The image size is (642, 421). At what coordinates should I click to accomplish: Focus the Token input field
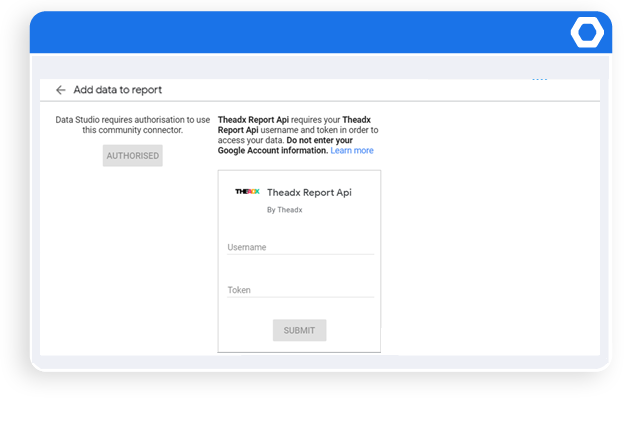(x=301, y=290)
